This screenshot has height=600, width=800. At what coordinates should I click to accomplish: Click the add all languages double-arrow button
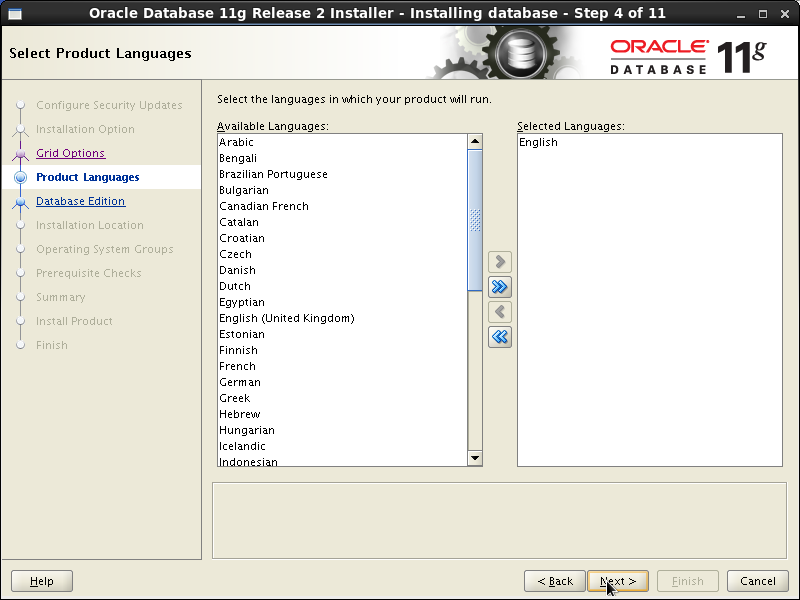coord(499,287)
